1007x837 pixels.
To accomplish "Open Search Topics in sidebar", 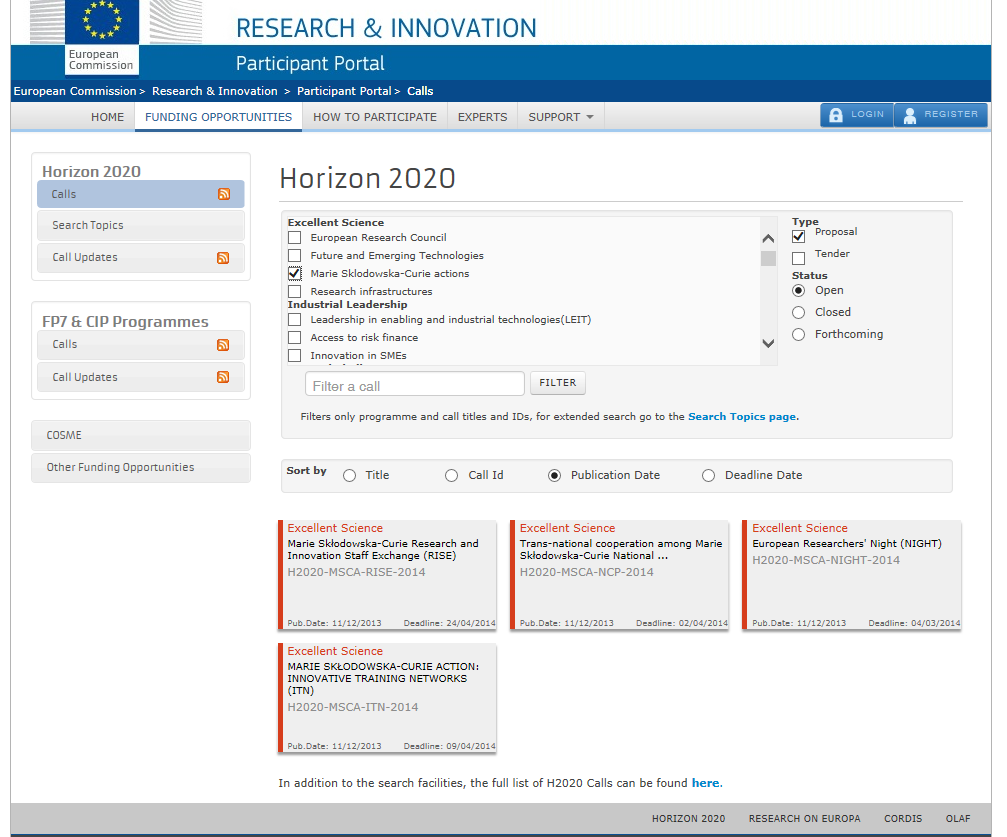I will coord(141,225).
